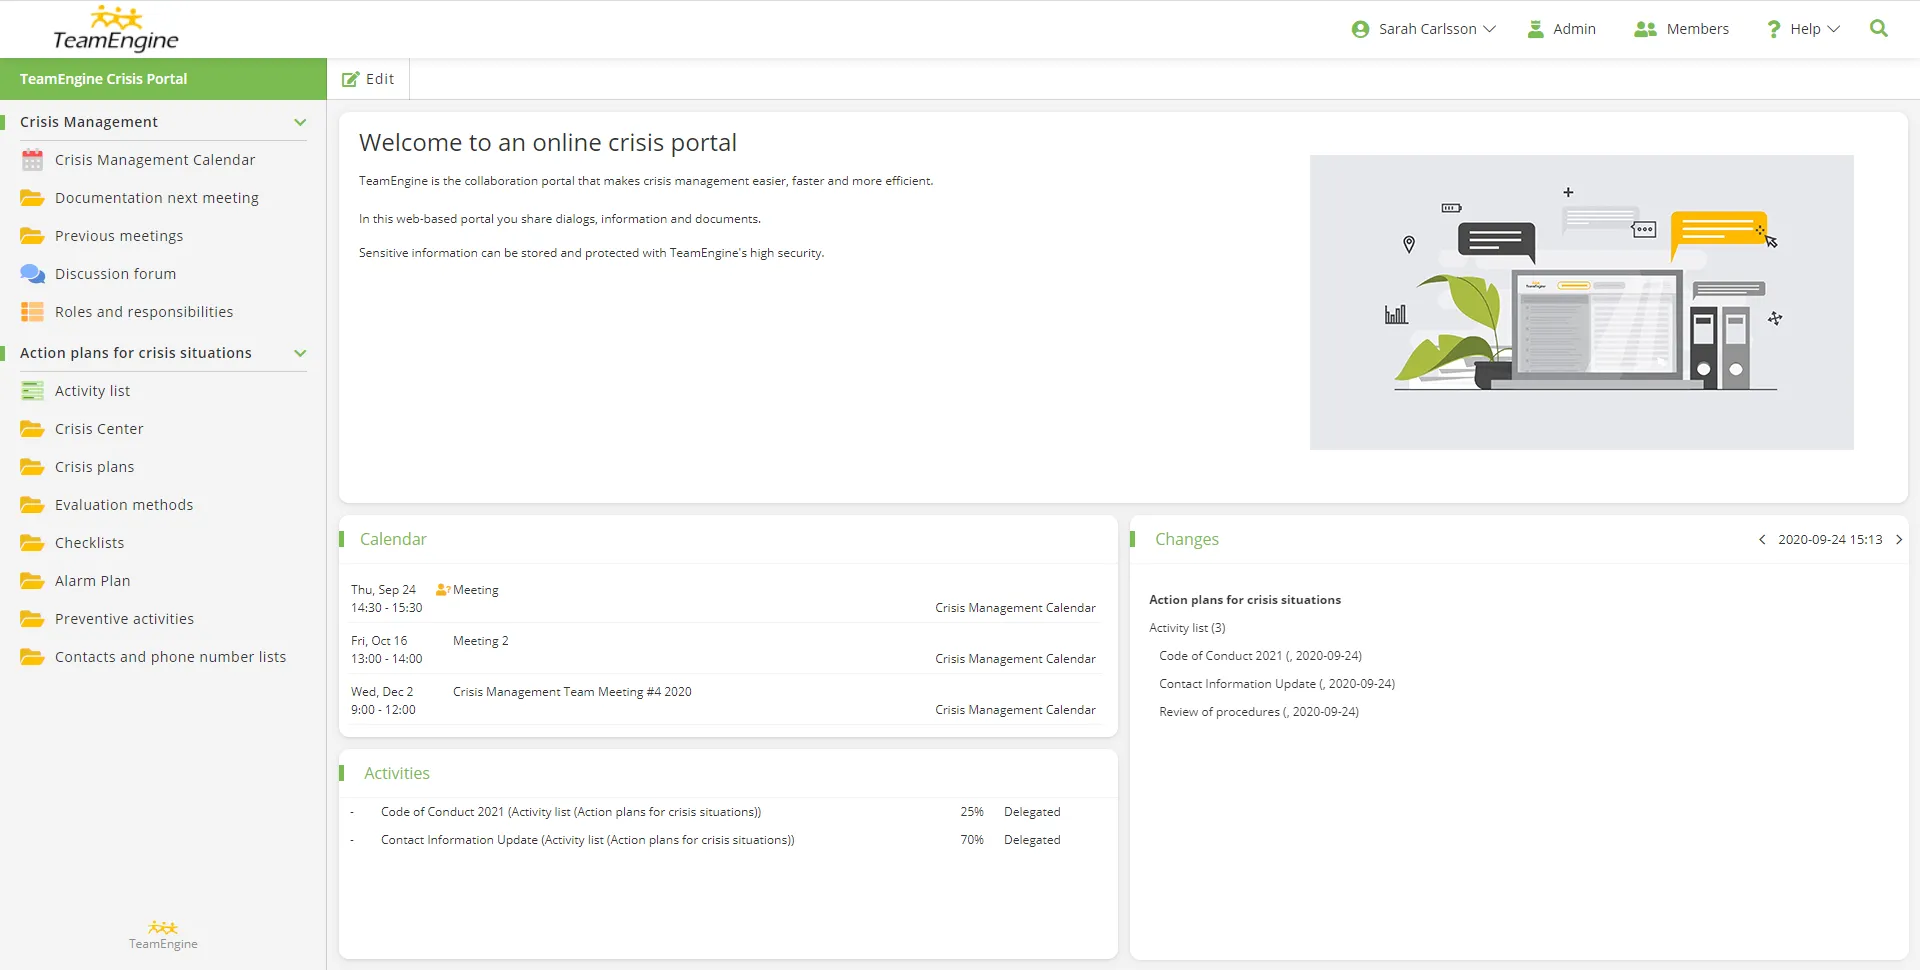Screen dimensions: 1920x970
Task: Open Contact Information Update in Activities
Action: tap(588, 840)
